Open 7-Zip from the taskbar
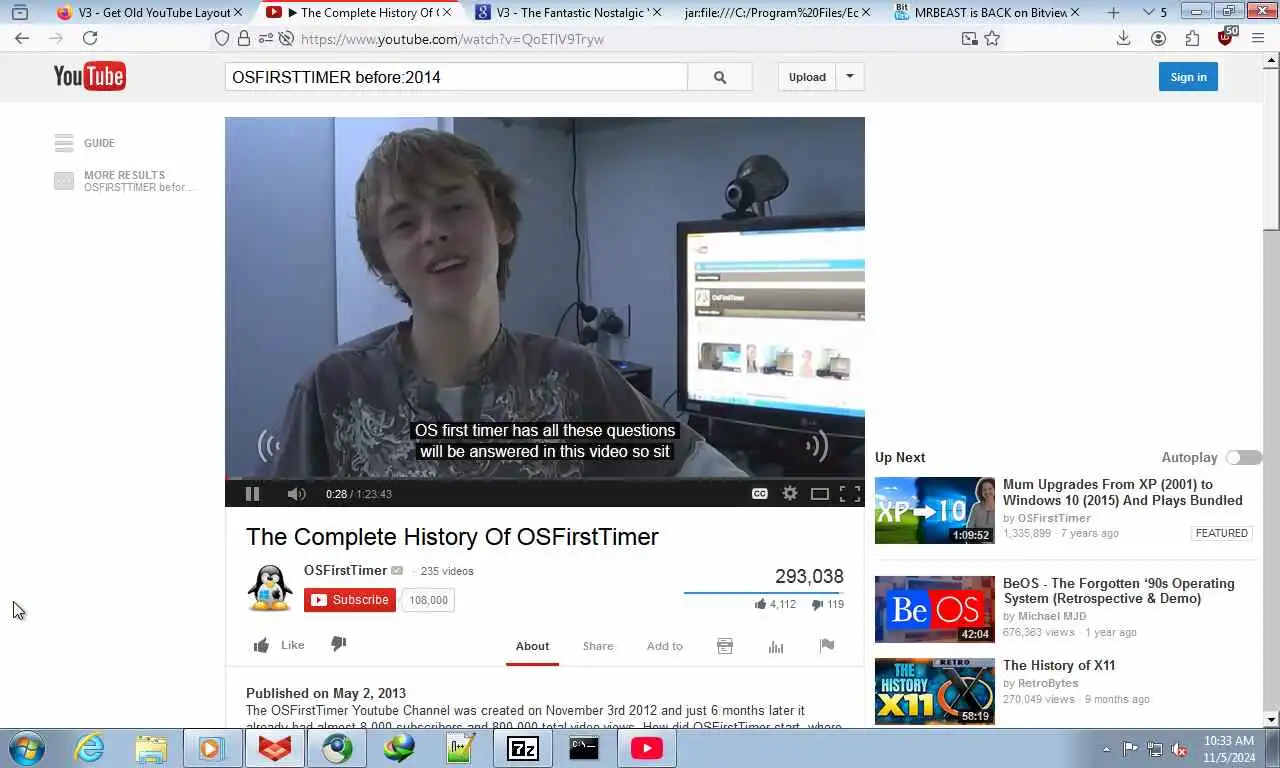This screenshot has width=1280, height=768. click(x=522, y=748)
